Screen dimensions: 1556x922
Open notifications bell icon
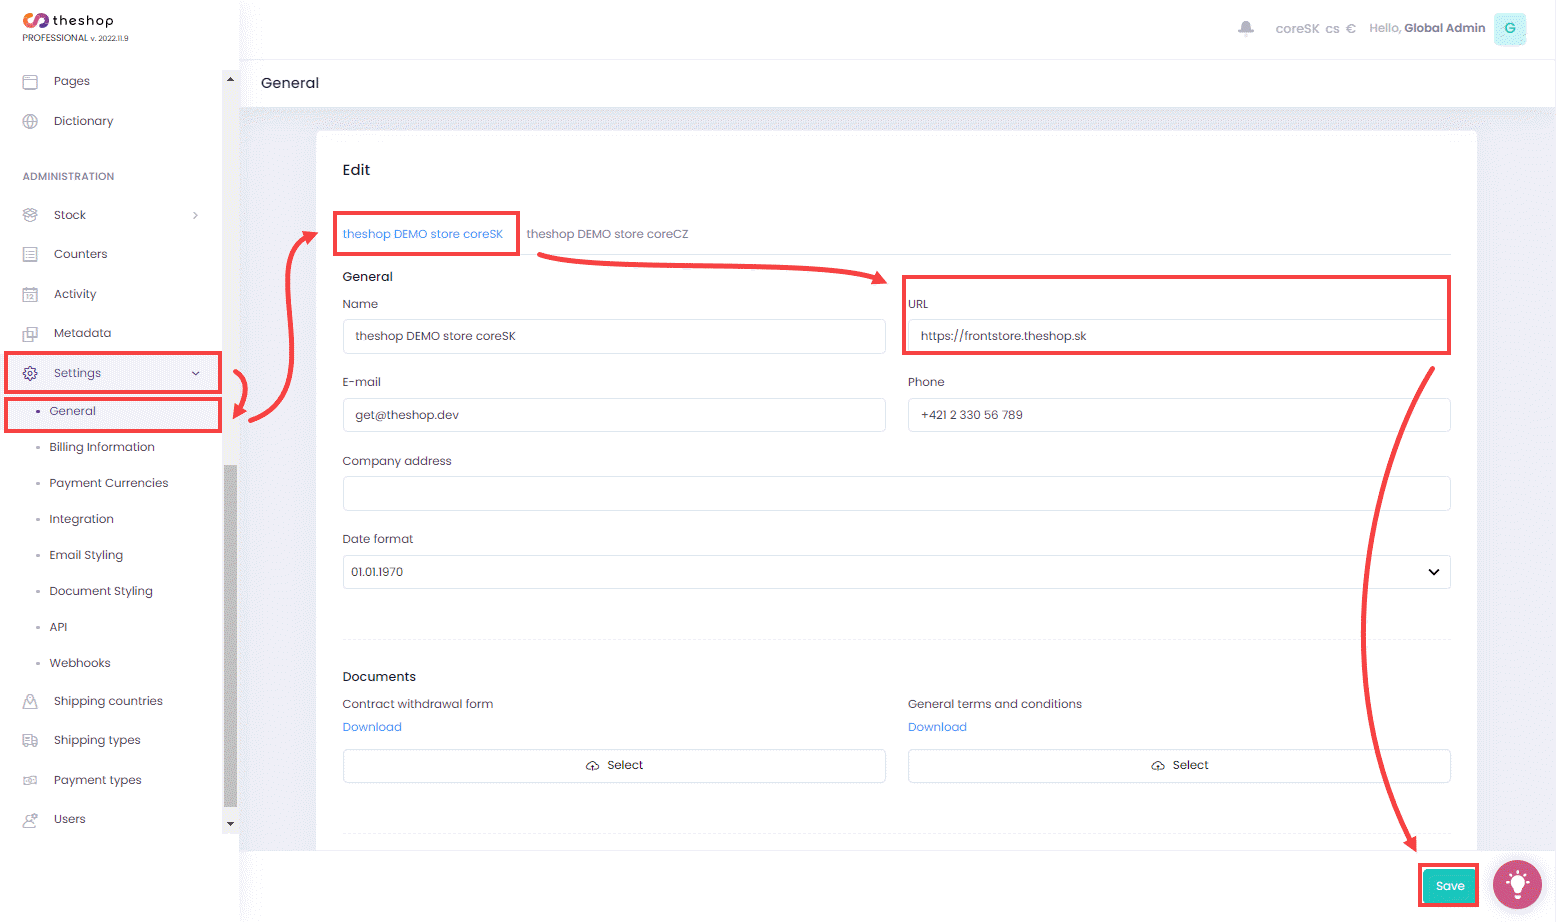[1246, 28]
